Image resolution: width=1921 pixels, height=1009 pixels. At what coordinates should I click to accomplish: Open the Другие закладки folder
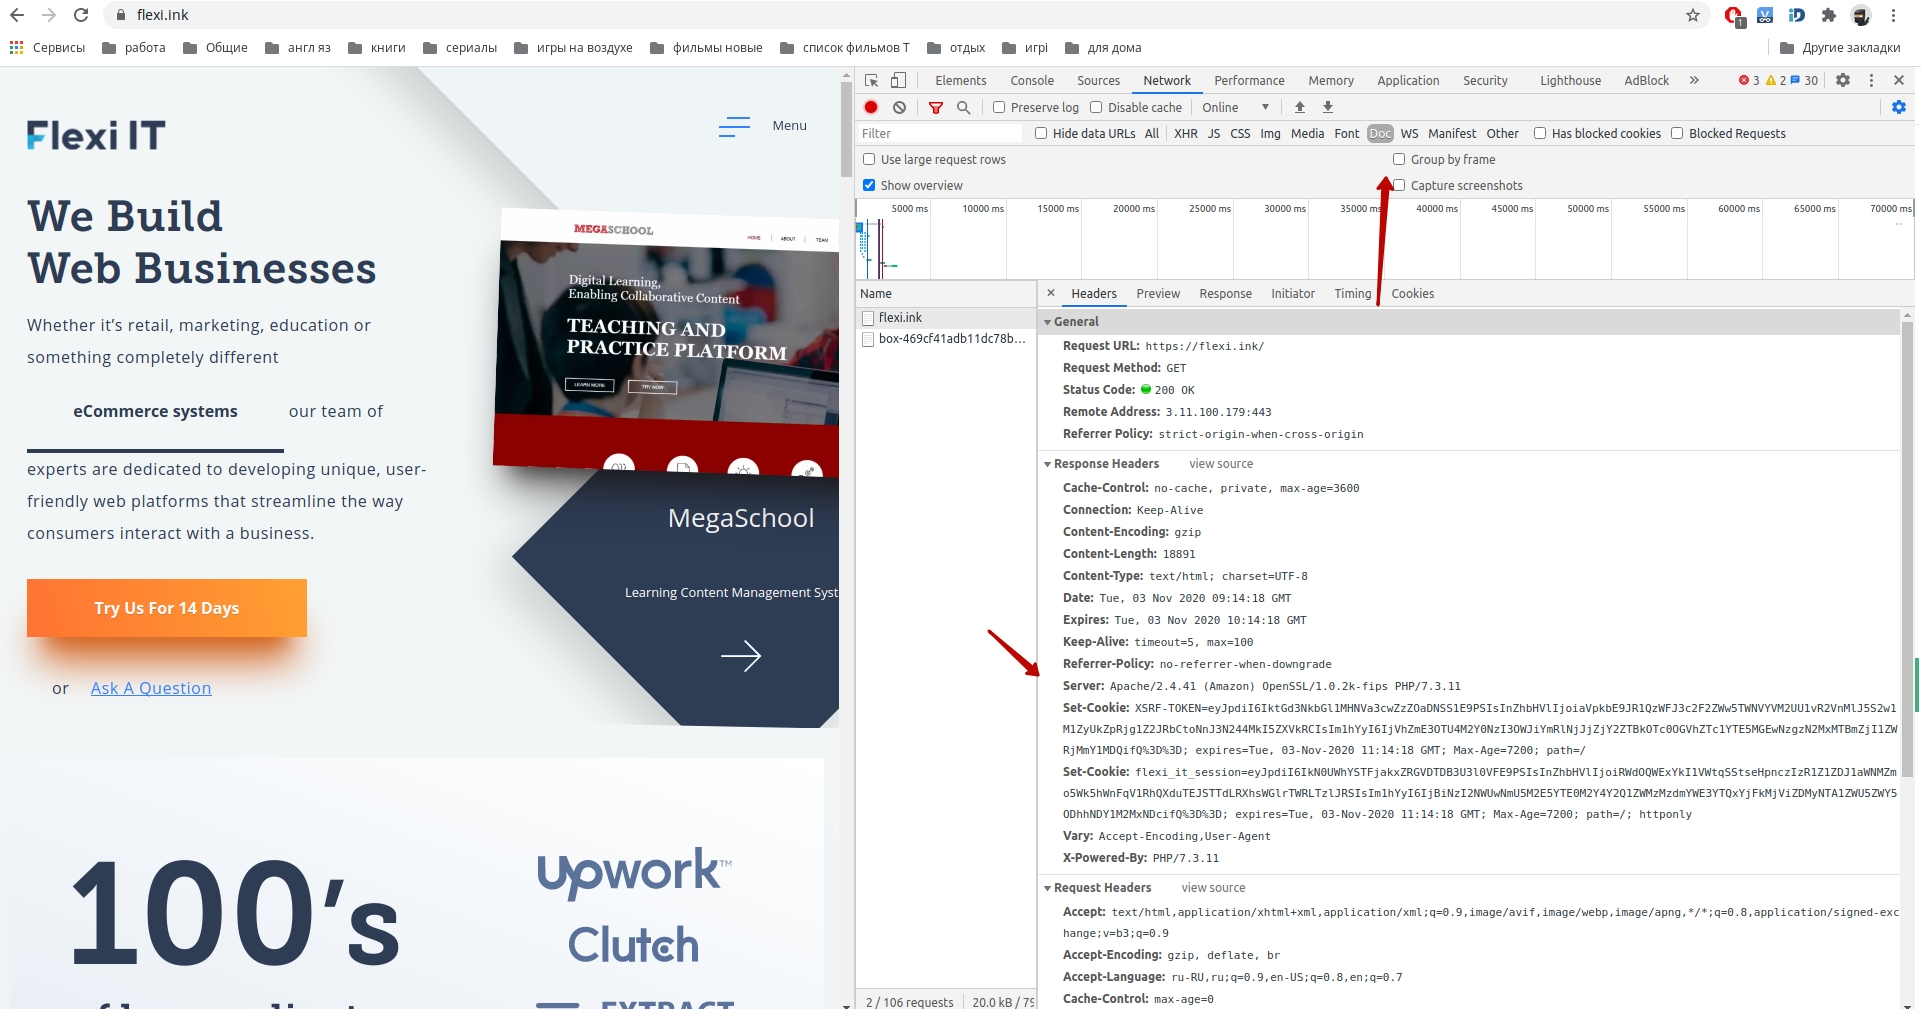click(1841, 47)
